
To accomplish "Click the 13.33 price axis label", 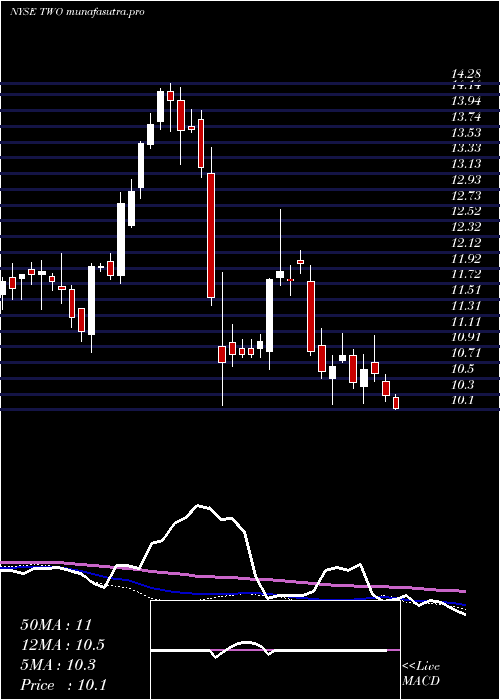I will click(x=467, y=148).
